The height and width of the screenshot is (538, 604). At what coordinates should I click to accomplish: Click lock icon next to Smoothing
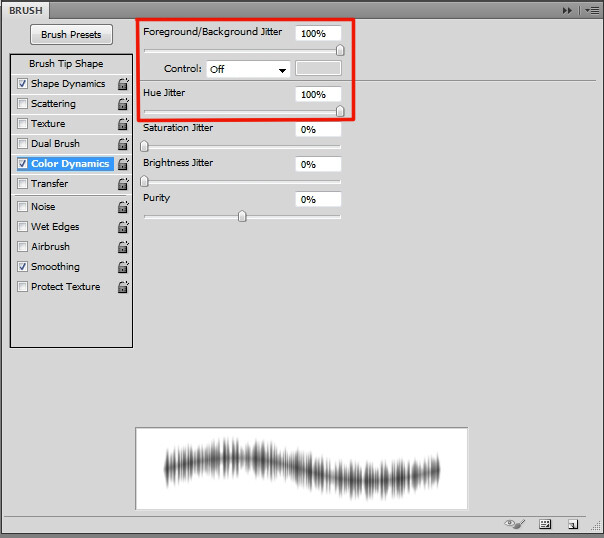[123, 267]
